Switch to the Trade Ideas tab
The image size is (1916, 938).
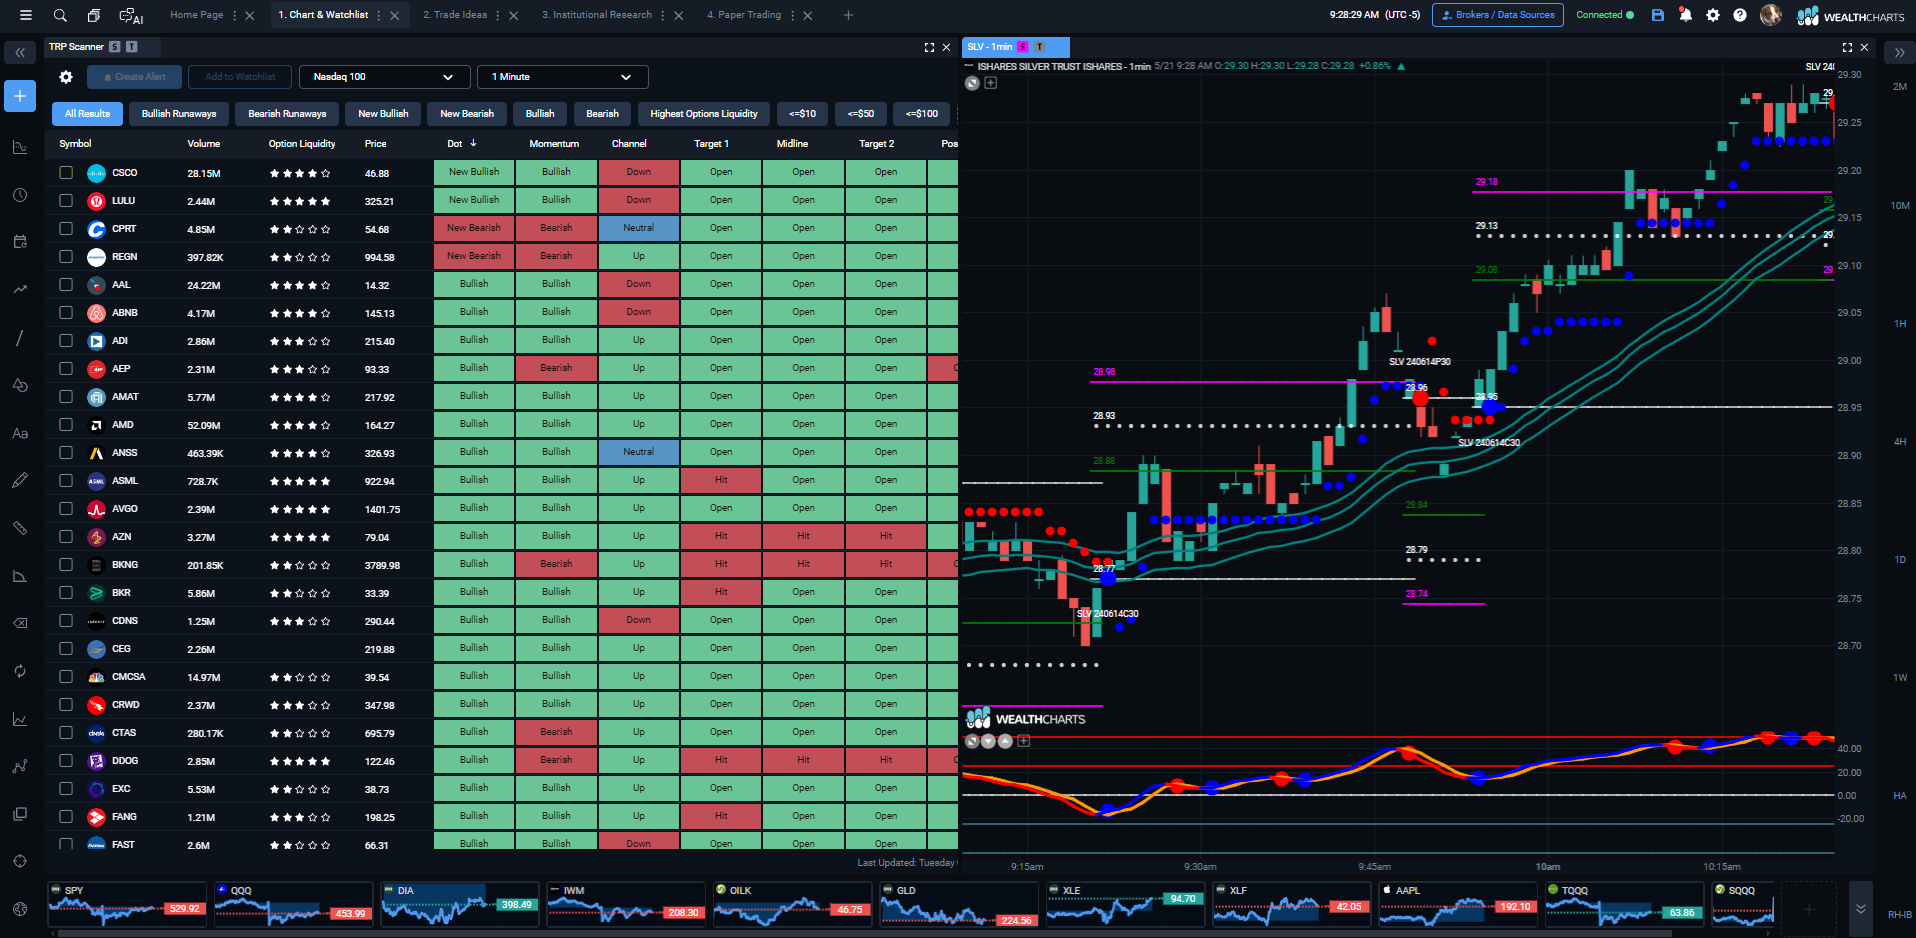click(455, 15)
